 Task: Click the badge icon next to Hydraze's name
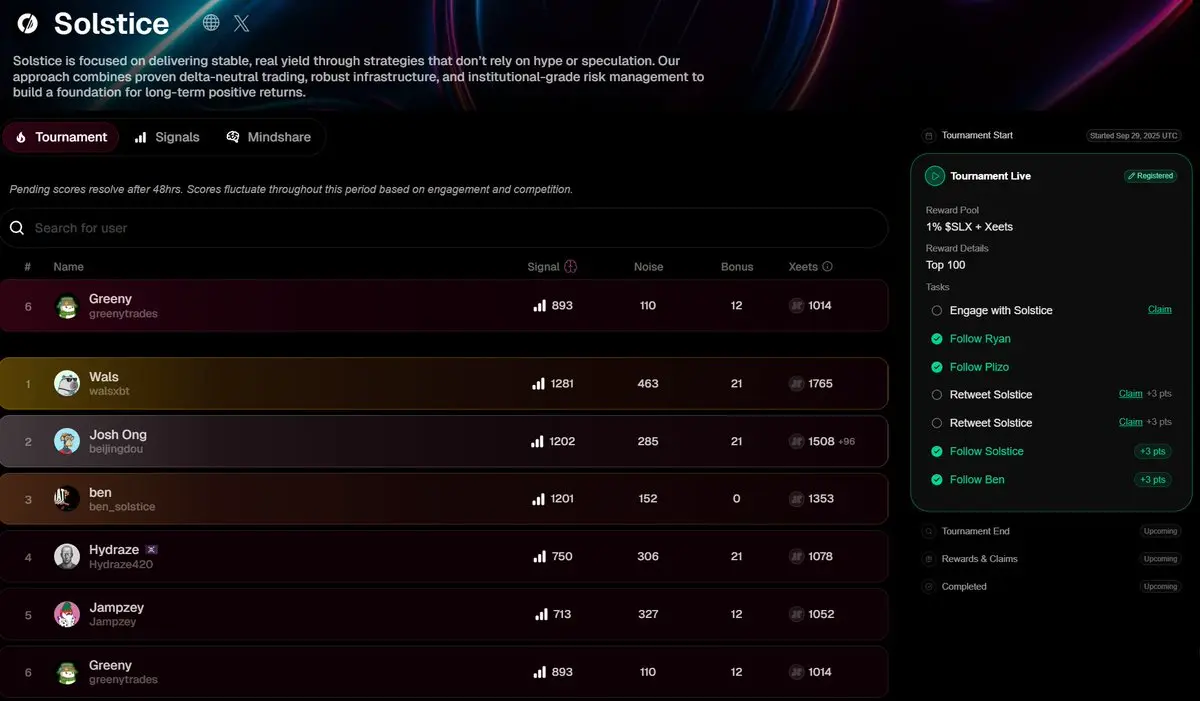click(x=151, y=550)
